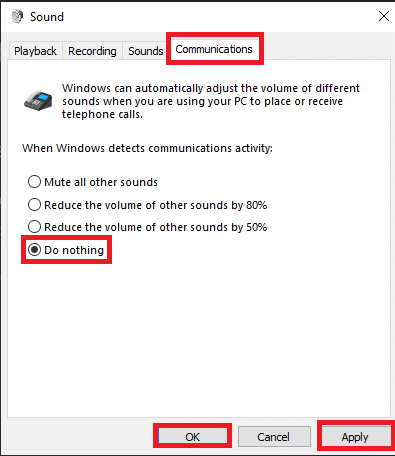This screenshot has width=395, height=456.
Task: Click the empty white area below the options
Action: 199,340
